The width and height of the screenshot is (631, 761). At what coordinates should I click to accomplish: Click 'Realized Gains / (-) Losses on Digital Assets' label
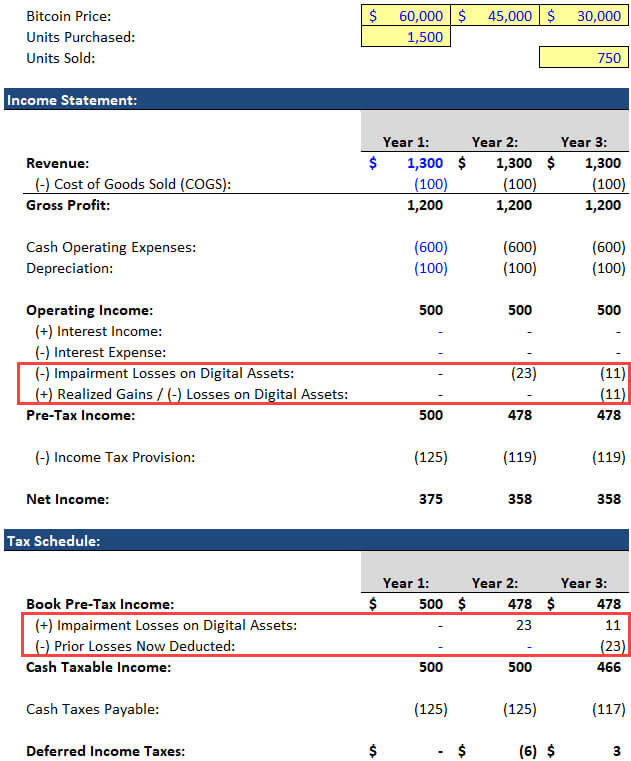(x=202, y=394)
